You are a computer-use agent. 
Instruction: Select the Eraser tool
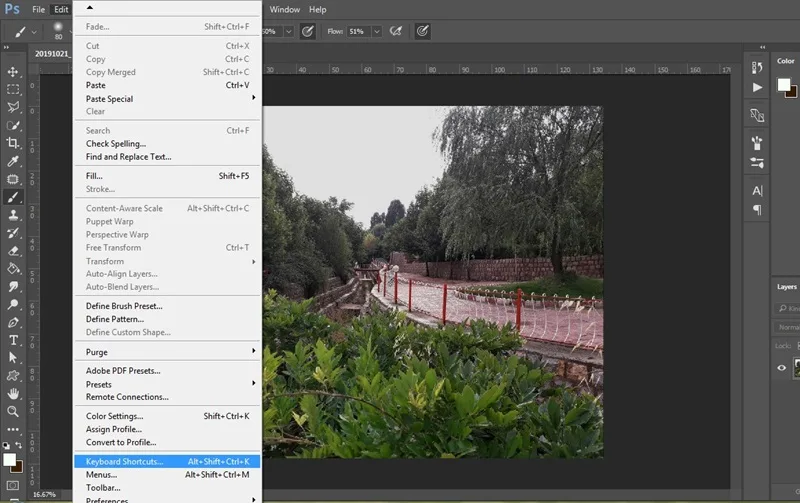13,250
